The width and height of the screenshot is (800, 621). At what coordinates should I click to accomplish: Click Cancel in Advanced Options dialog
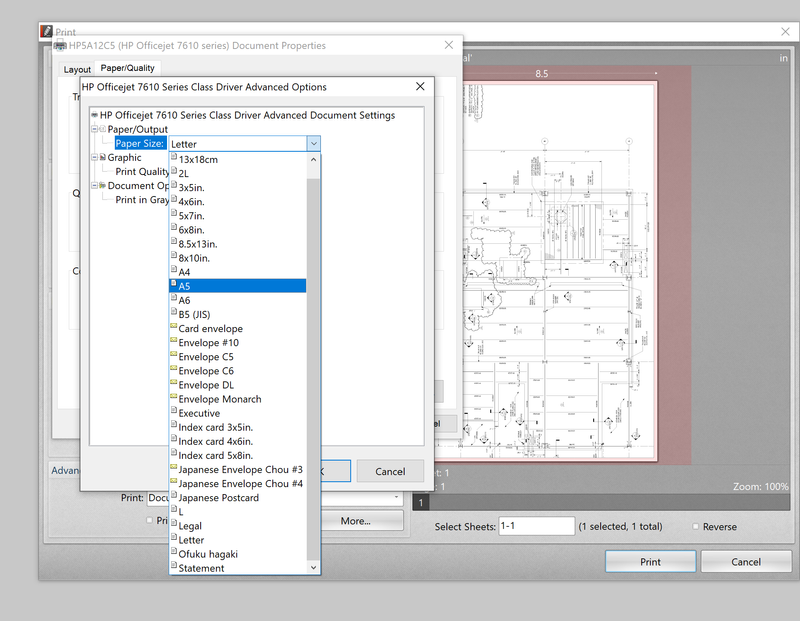tap(390, 471)
